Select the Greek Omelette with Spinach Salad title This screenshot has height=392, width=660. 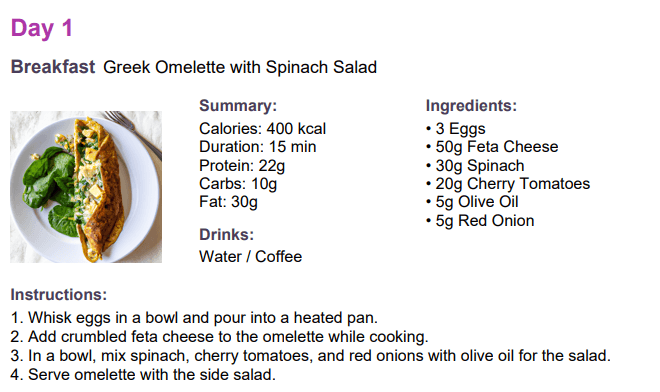point(240,67)
